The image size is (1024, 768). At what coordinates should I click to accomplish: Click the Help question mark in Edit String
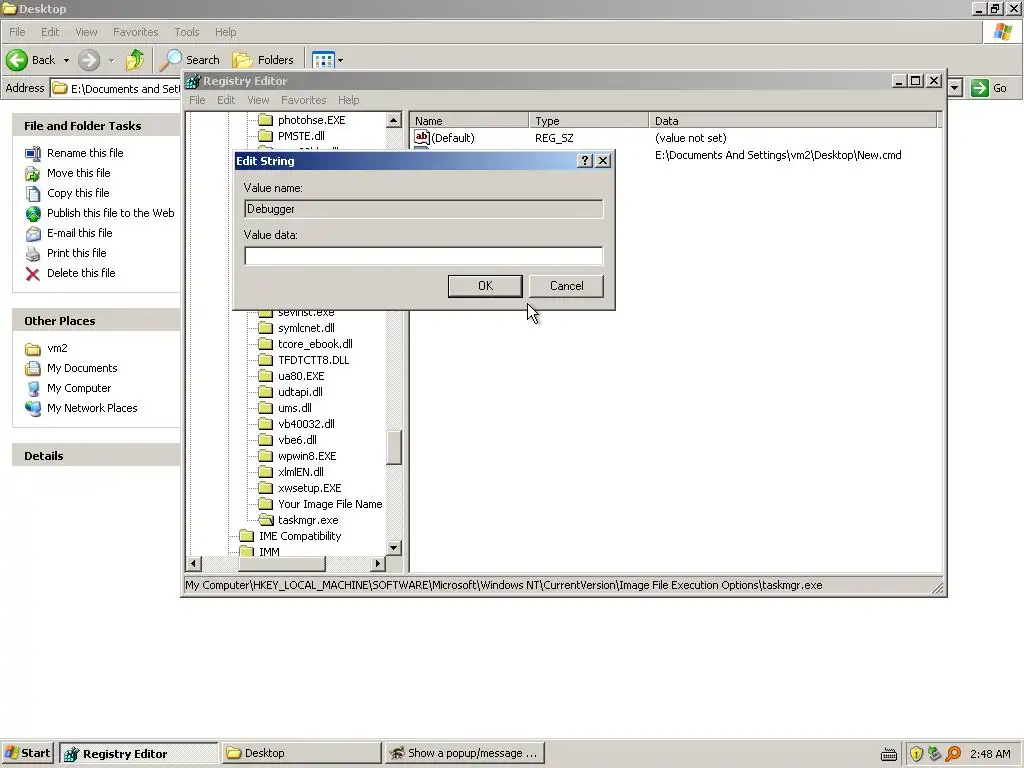584,161
